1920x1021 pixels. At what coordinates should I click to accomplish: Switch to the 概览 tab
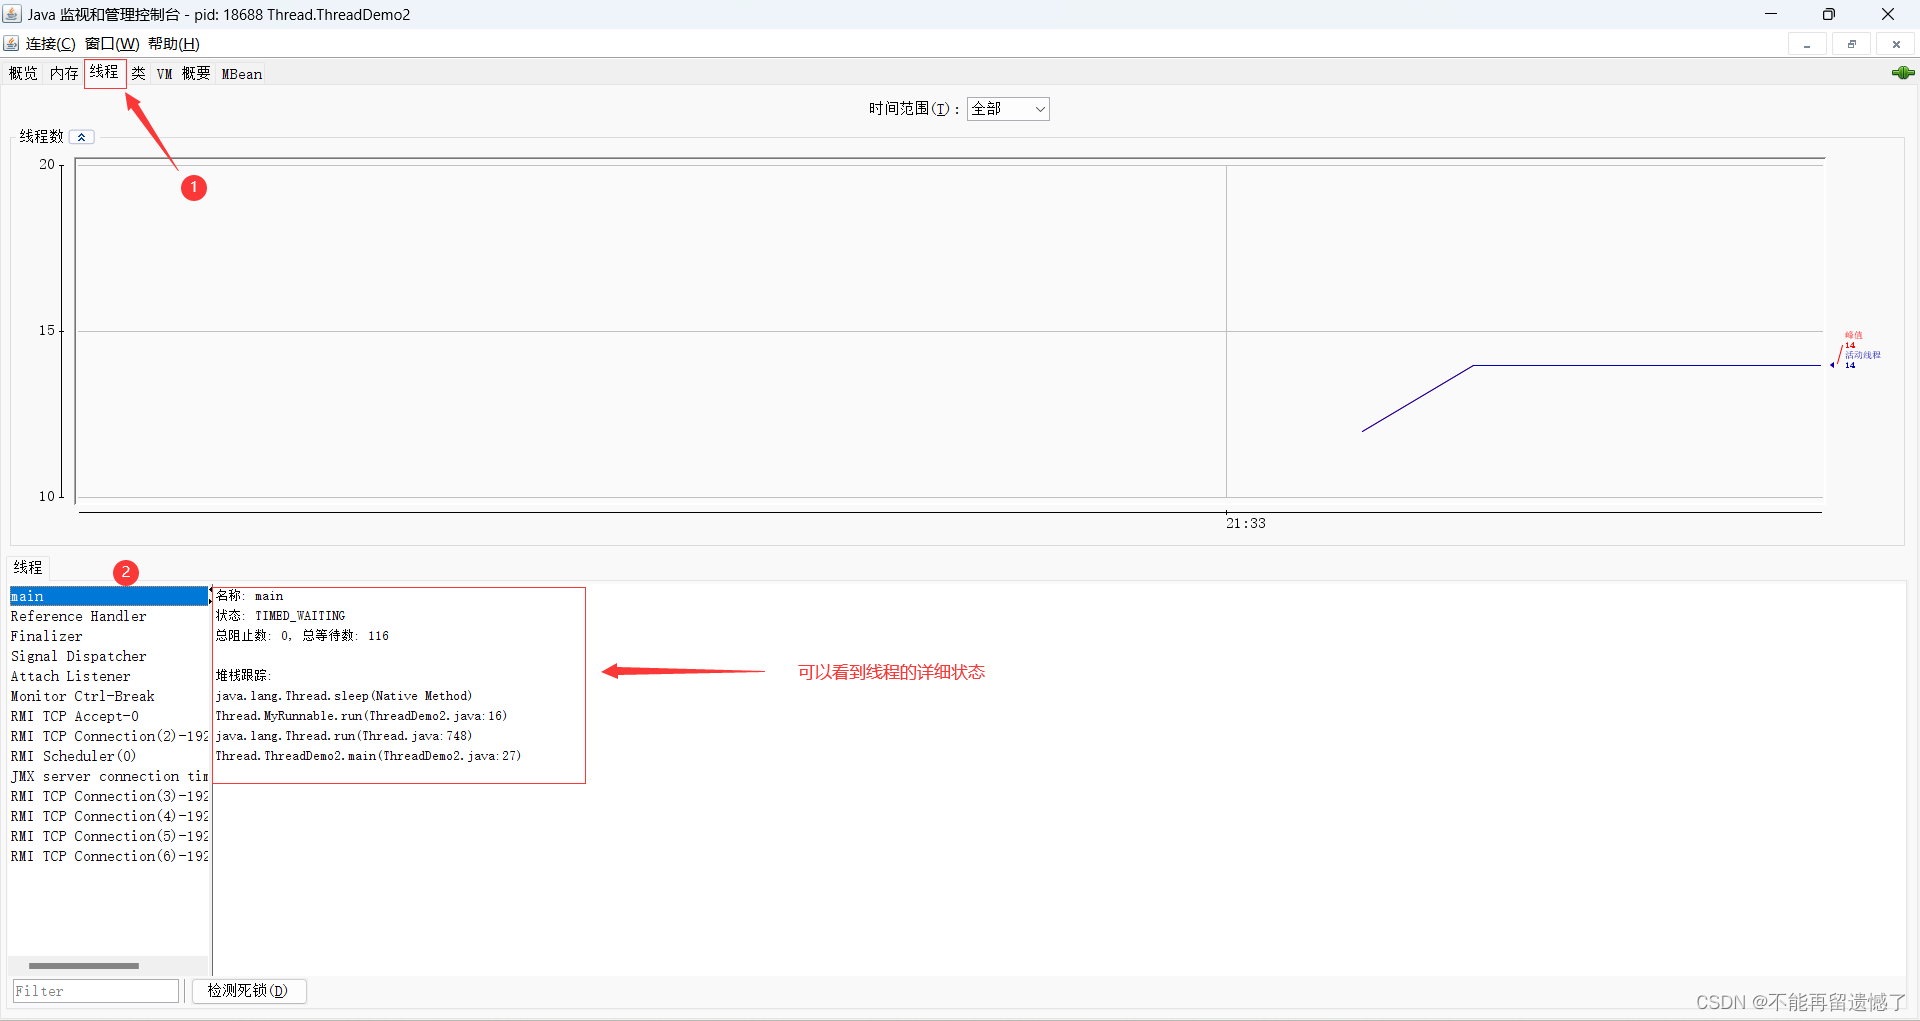point(23,74)
